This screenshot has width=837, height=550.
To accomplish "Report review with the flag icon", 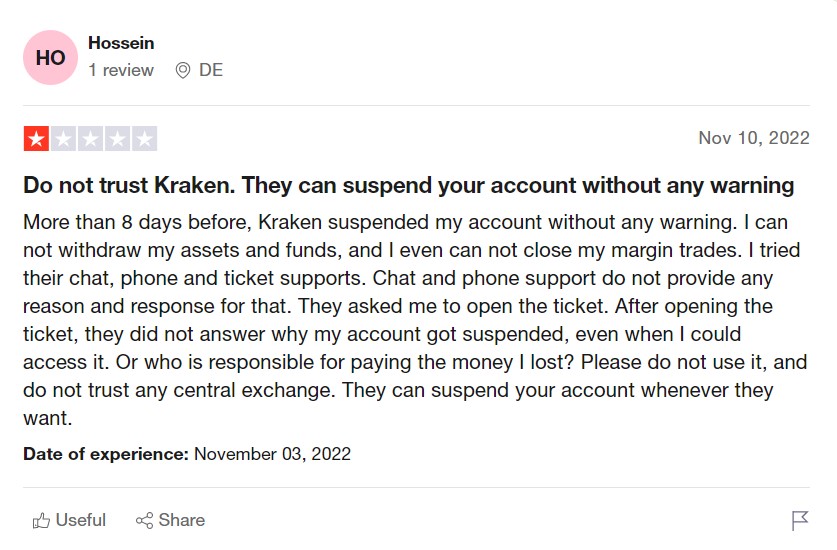I will (800, 521).
